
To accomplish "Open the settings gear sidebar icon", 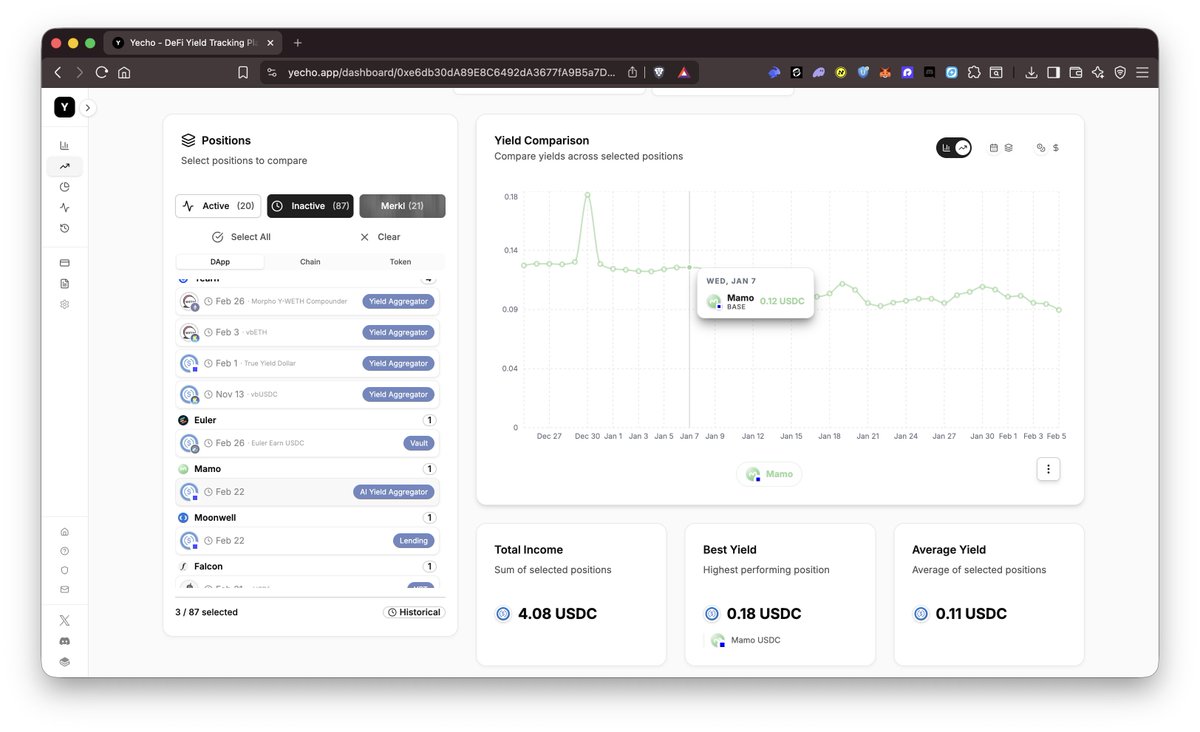I will click(x=64, y=304).
